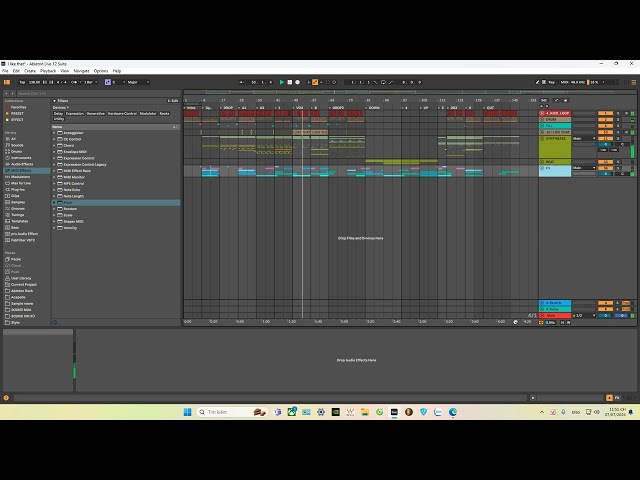This screenshot has width=640, height=480.
Task: Open the File menu
Action: pyautogui.click(x=5, y=71)
